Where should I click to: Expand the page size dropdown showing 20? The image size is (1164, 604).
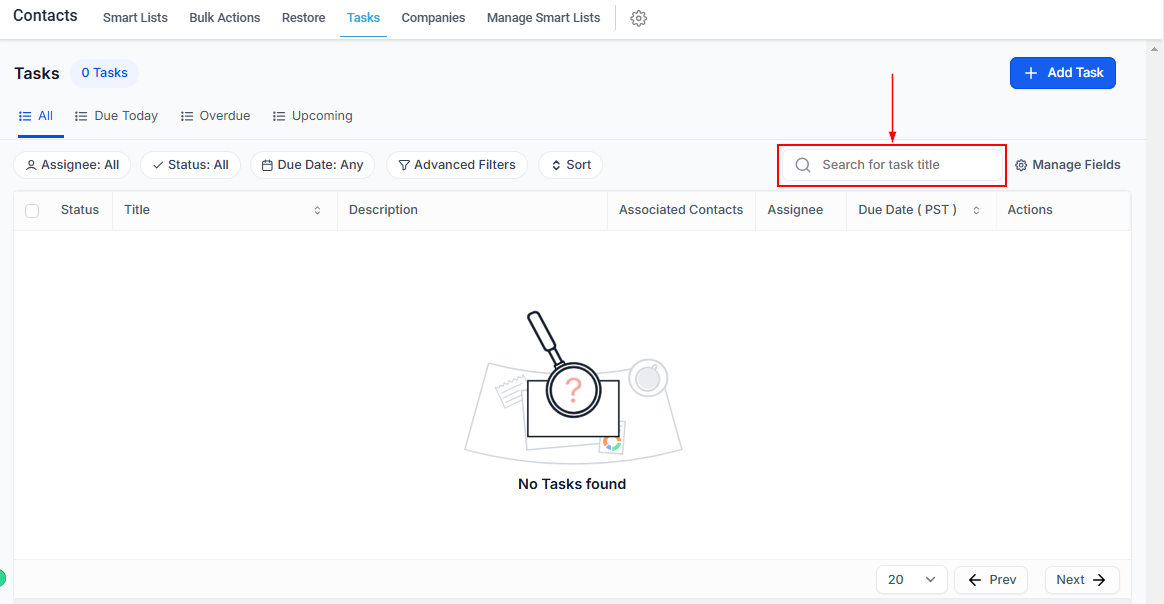[x=911, y=580]
